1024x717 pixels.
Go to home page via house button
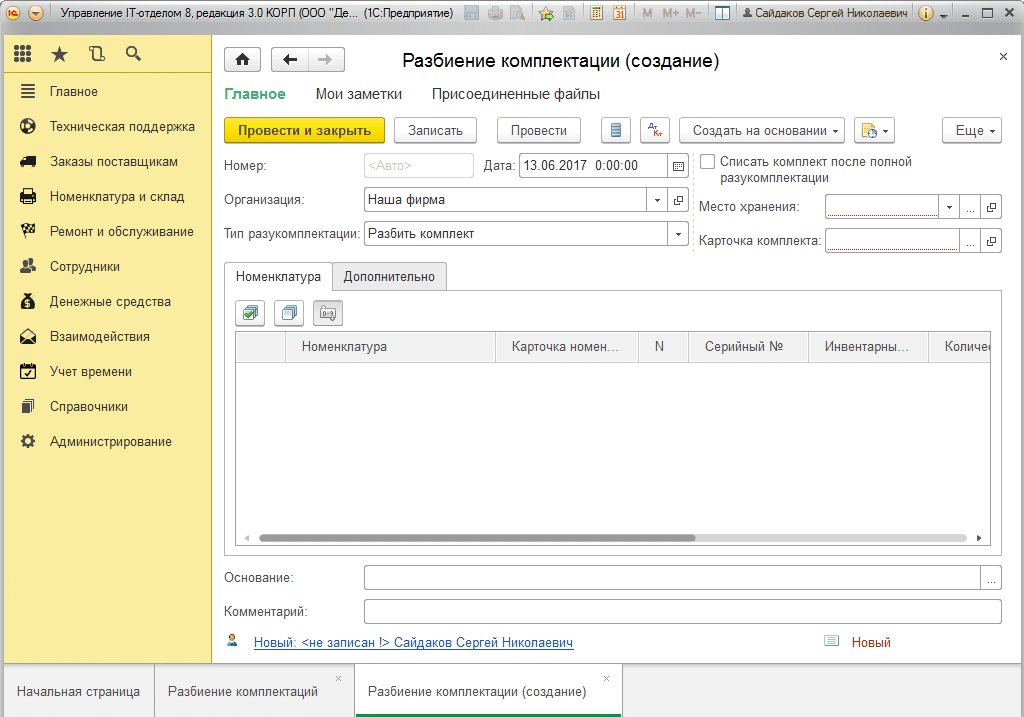242,60
